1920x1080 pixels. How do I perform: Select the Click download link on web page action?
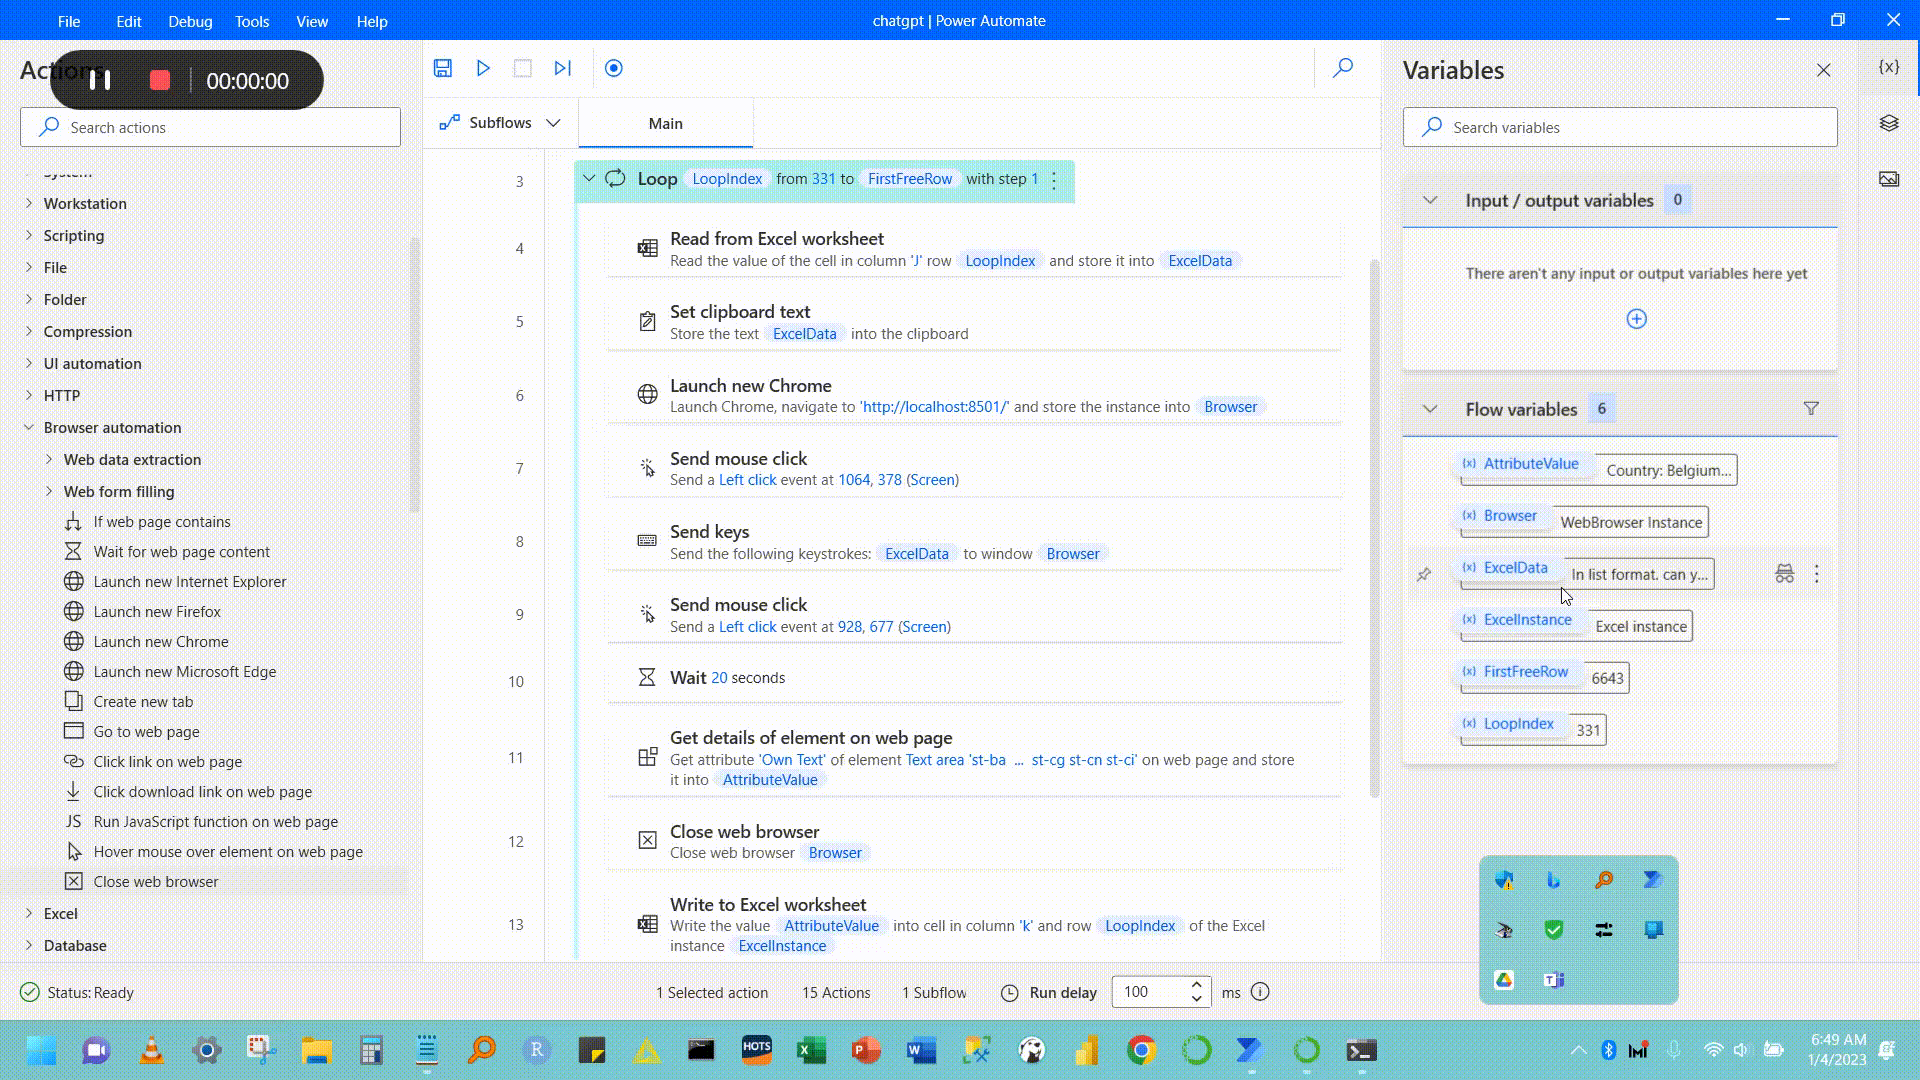point(202,791)
